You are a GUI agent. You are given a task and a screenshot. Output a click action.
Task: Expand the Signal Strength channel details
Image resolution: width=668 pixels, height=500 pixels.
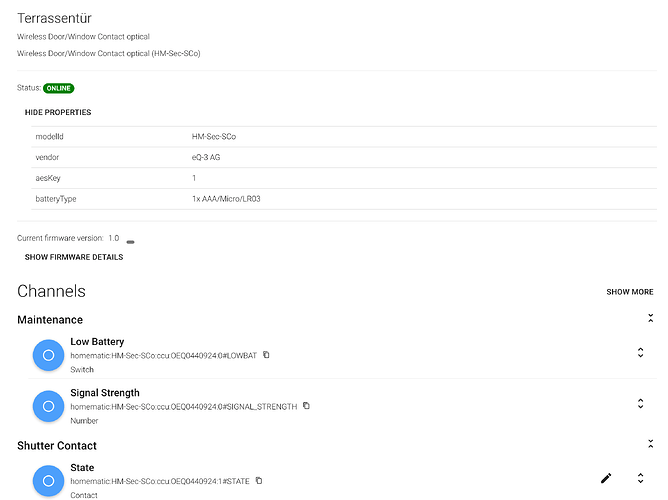pos(640,404)
